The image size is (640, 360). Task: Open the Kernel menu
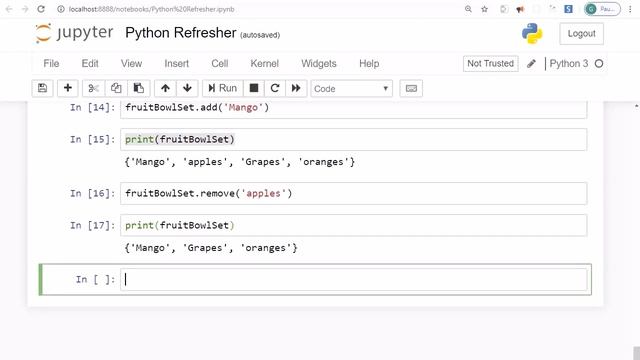point(264,64)
